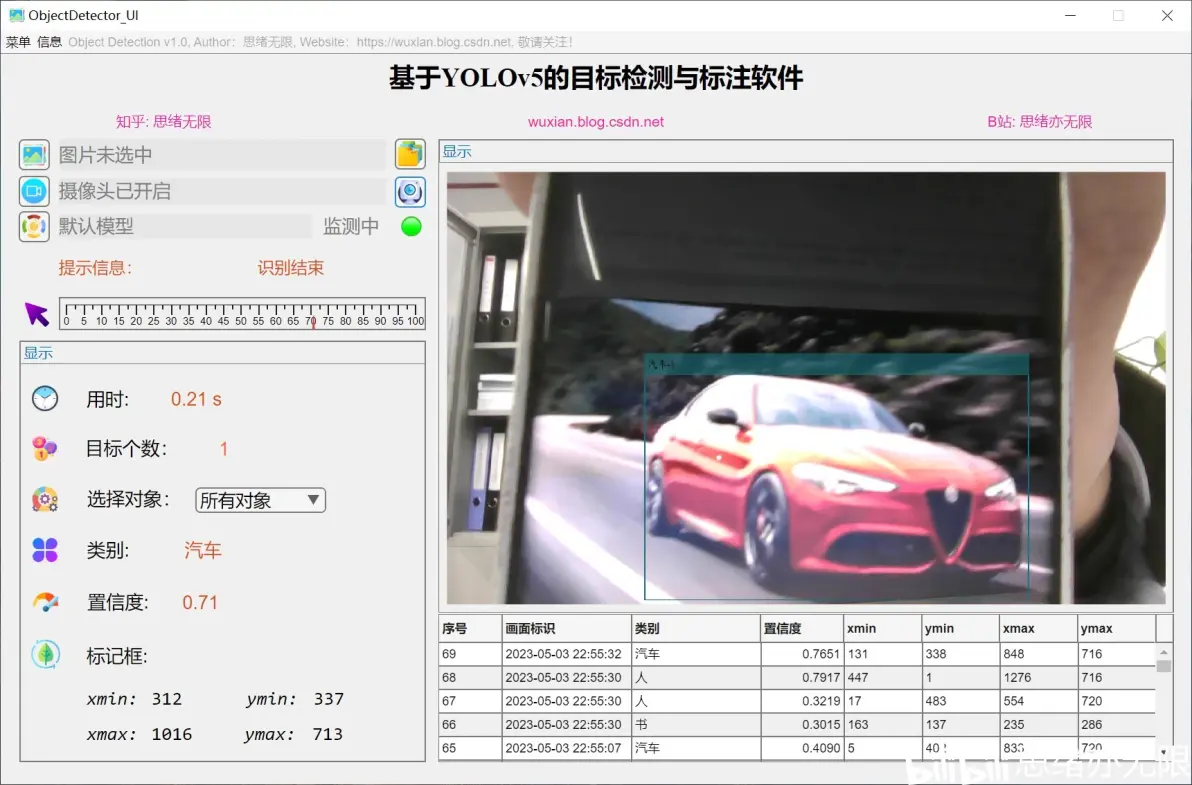1192x785 pixels.
Task: Click the model selection icon
Action: [34, 226]
